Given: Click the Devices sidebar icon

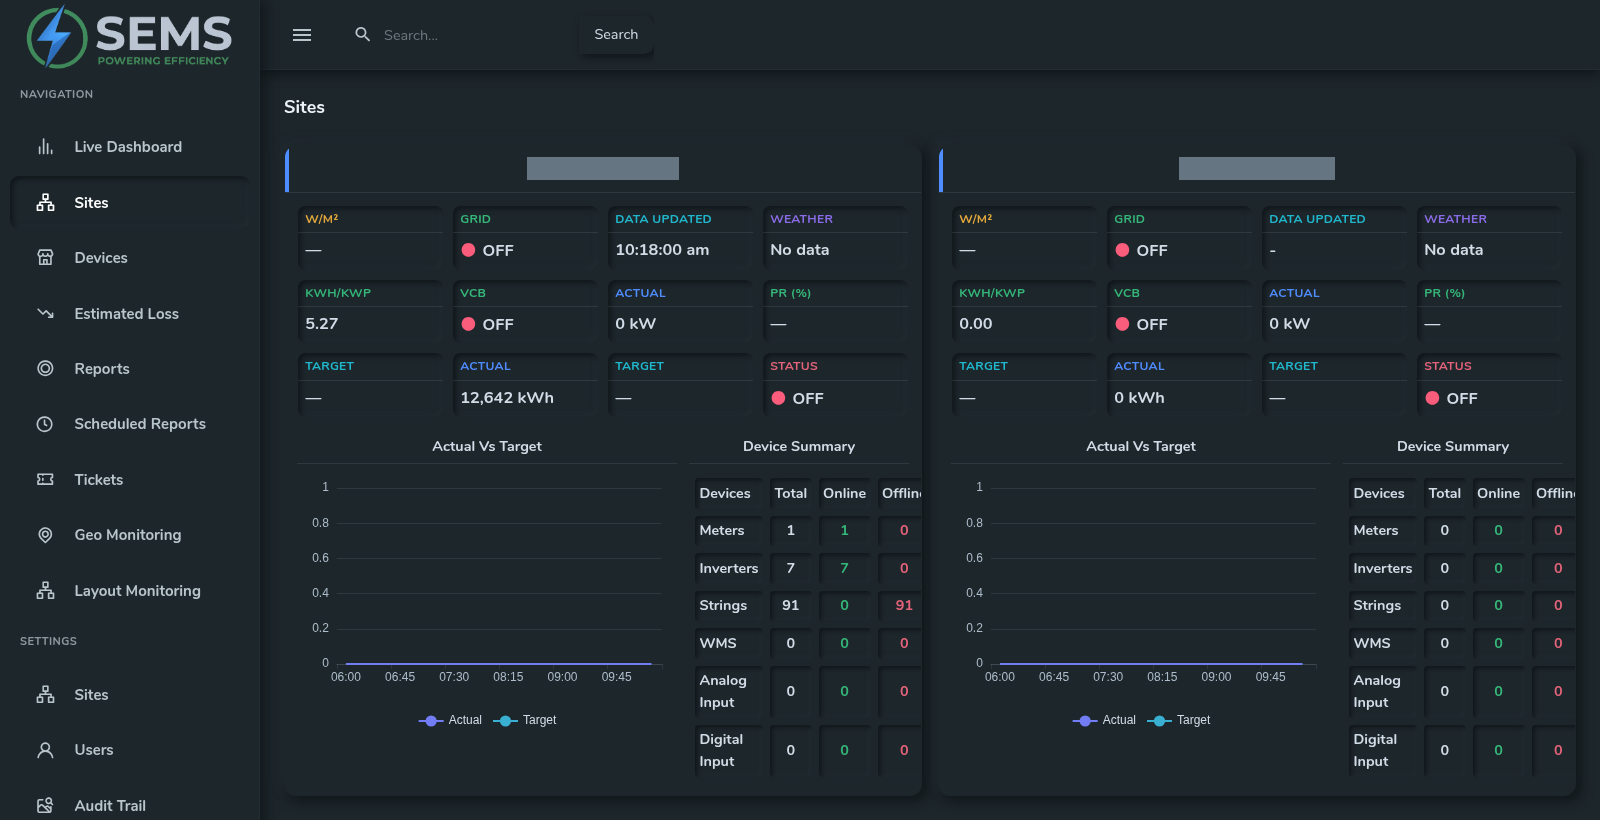Looking at the screenshot, I should pyautogui.click(x=45, y=258).
